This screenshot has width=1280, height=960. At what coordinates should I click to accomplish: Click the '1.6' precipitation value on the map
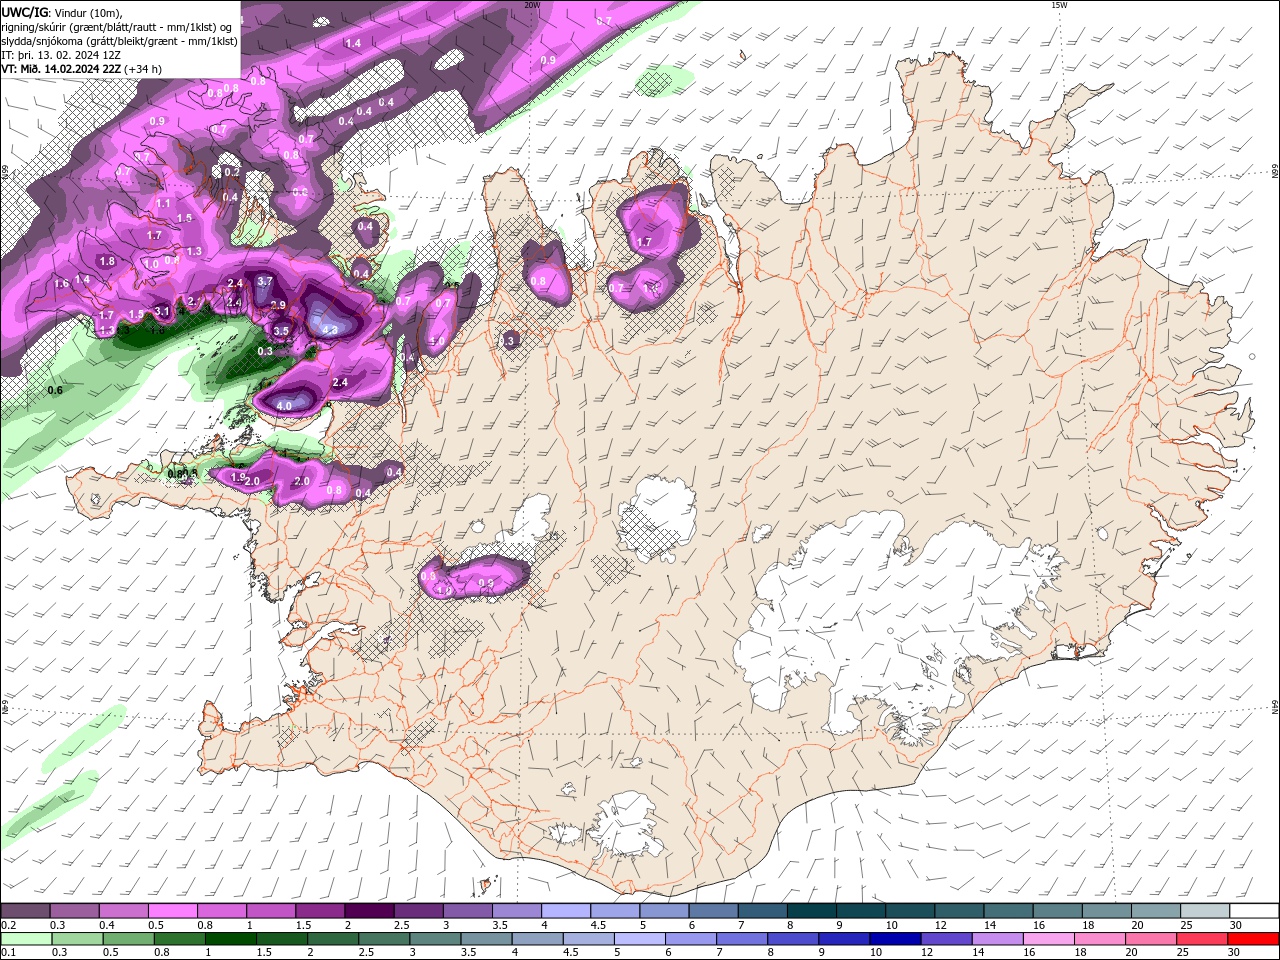[62, 284]
